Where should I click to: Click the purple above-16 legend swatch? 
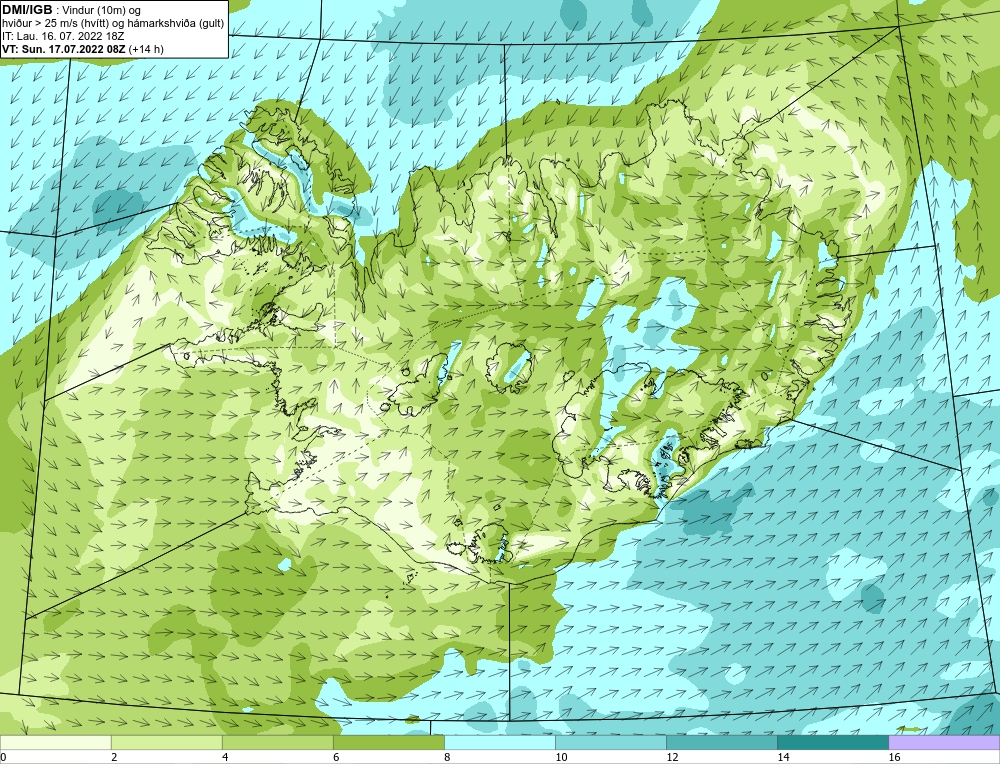point(944,742)
